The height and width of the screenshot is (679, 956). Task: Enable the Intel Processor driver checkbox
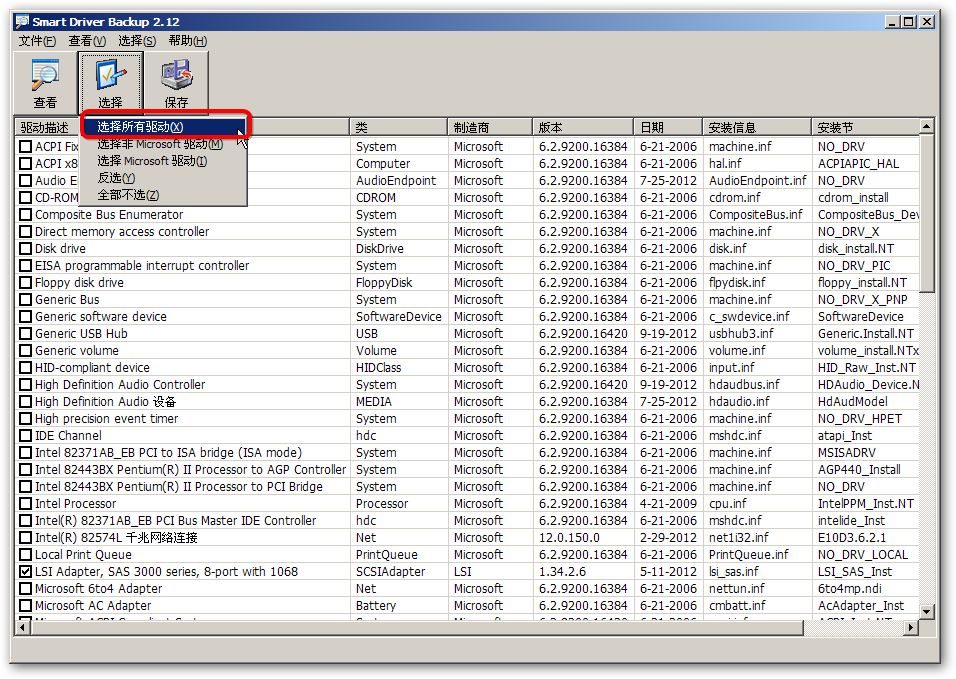26,504
